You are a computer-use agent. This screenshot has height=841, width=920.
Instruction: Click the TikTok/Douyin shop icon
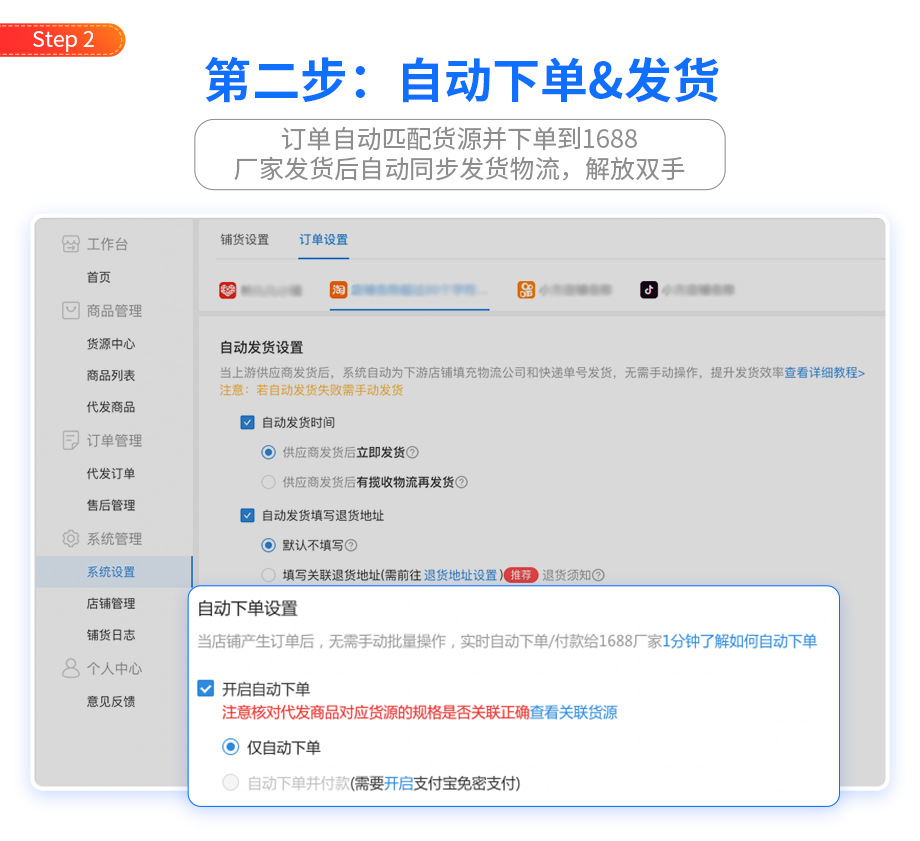(649, 290)
